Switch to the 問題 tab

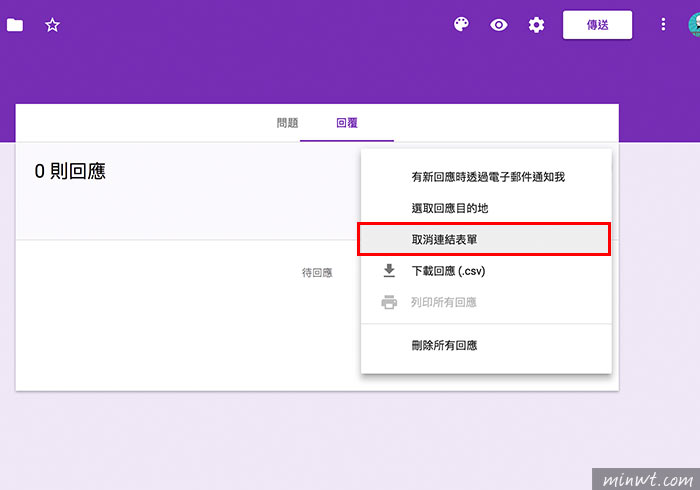pos(287,123)
